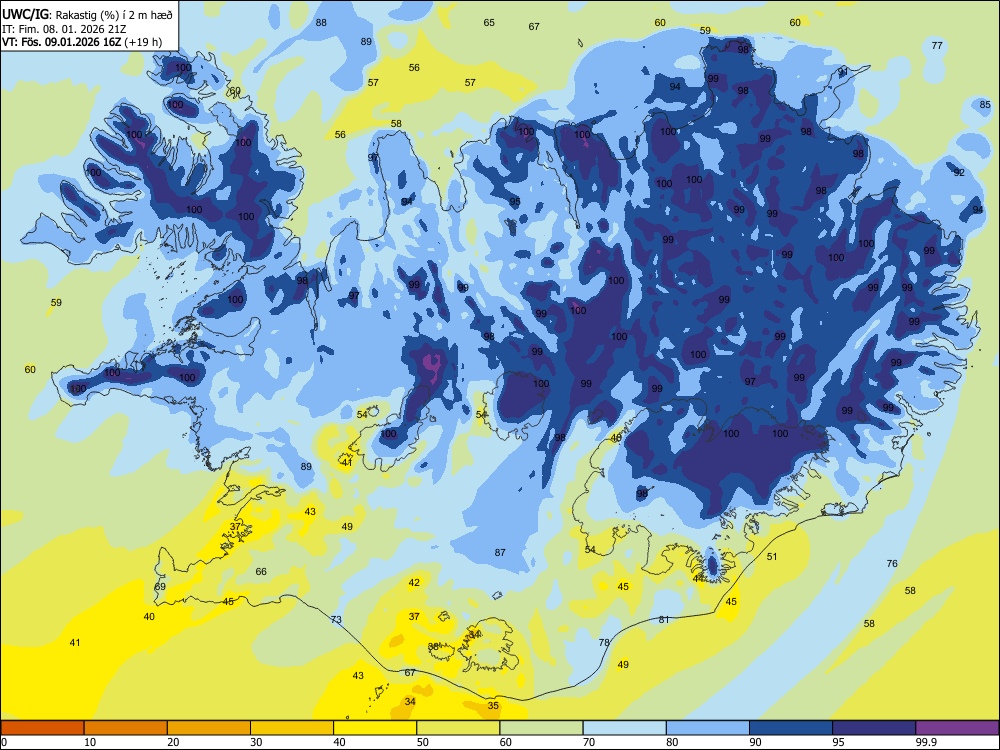Click the 10–20 orange legend swatch
Image resolution: width=1000 pixels, height=750 pixels.
pyautogui.click(x=126, y=728)
